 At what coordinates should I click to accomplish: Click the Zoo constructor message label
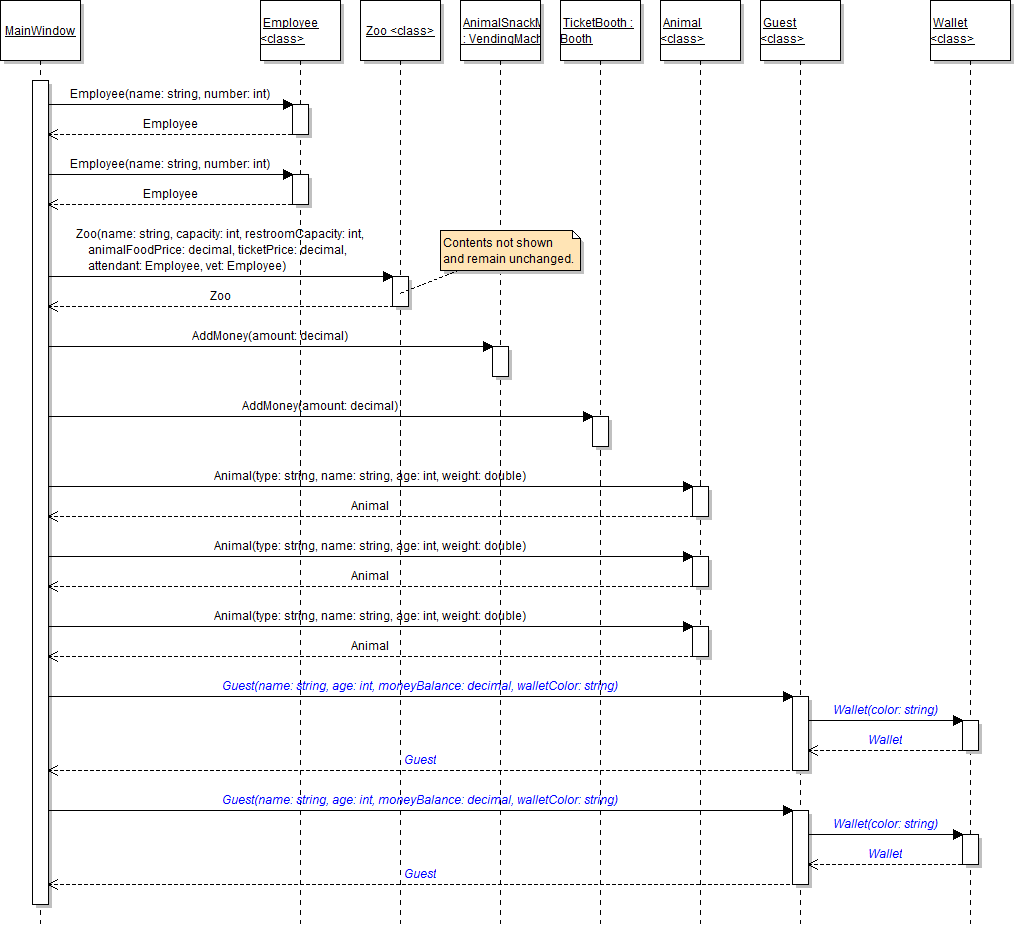[x=220, y=250]
